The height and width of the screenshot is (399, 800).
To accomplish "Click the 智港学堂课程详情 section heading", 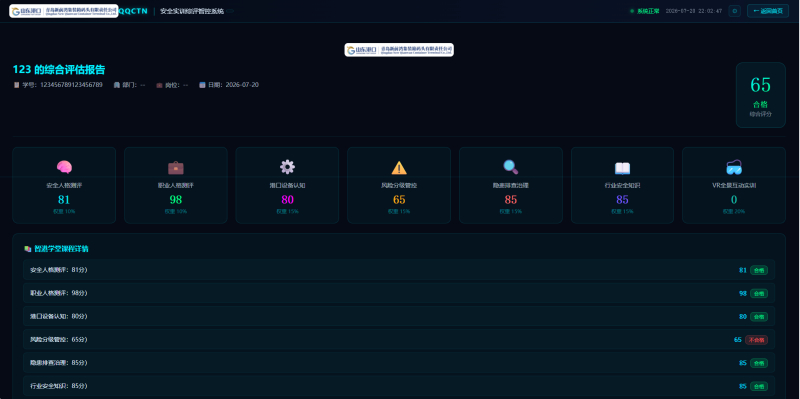I will (x=62, y=249).
